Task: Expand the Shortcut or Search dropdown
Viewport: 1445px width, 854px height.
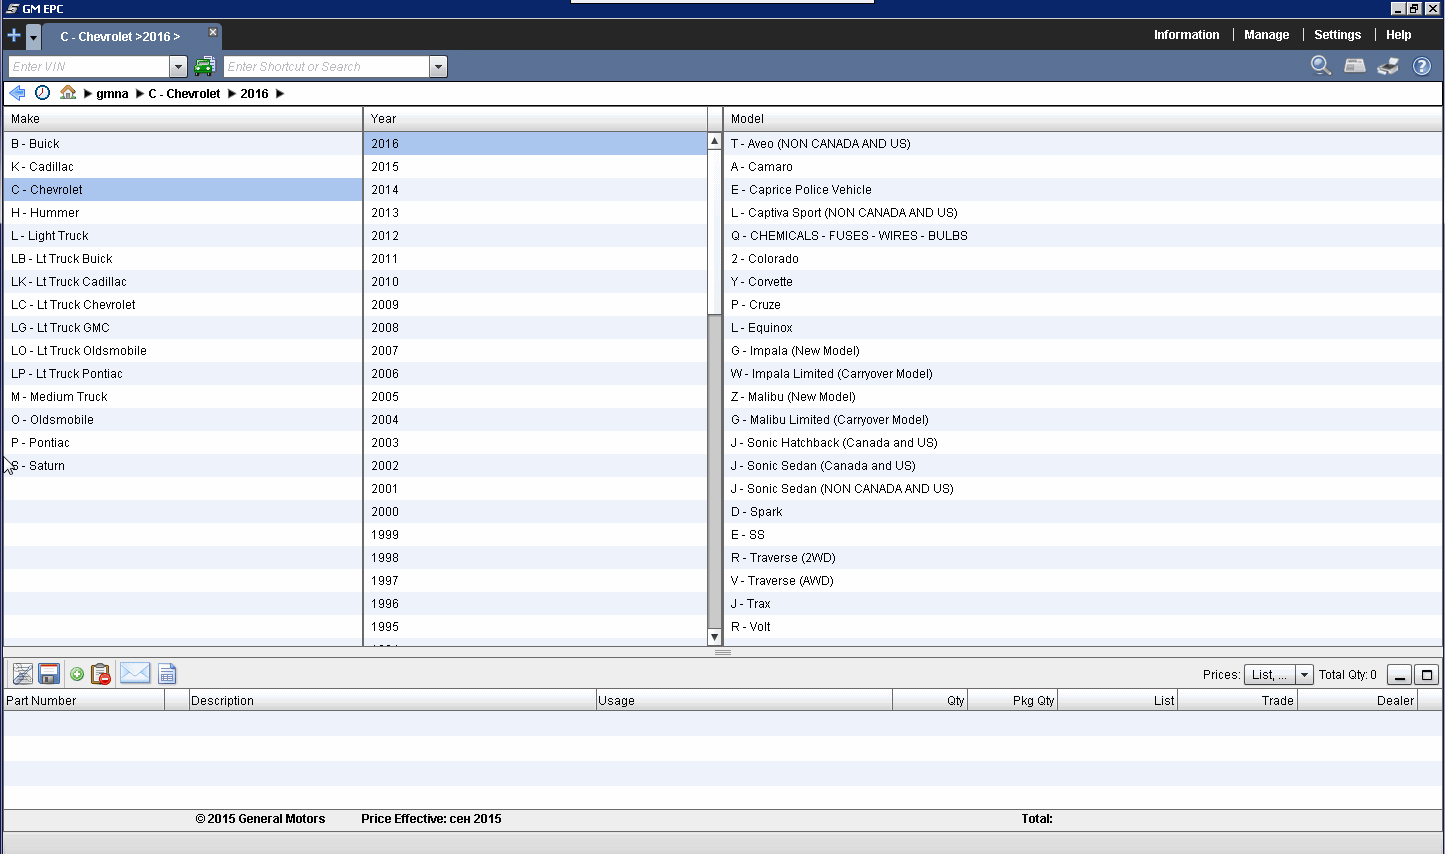Action: (x=437, y=67)
